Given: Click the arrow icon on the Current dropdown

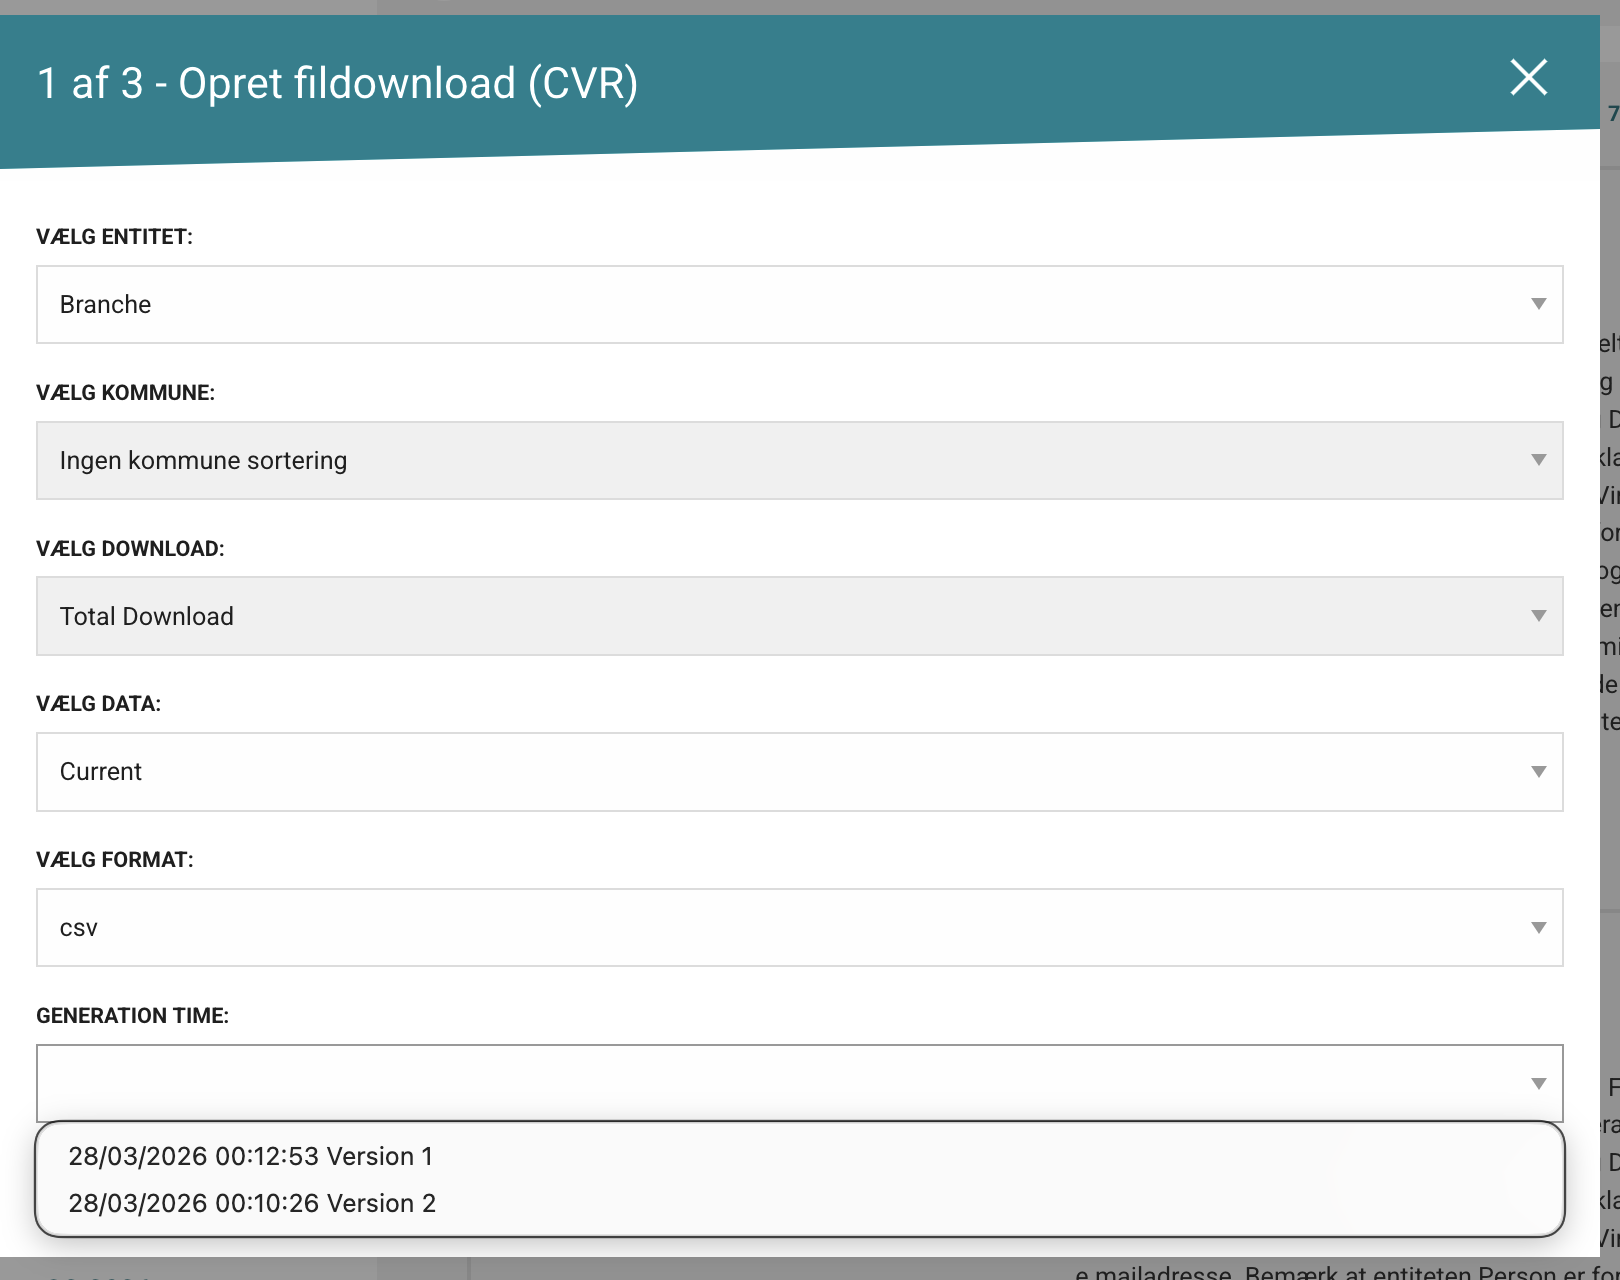Looking at the screenshot, I should (x=1538, y=772).
